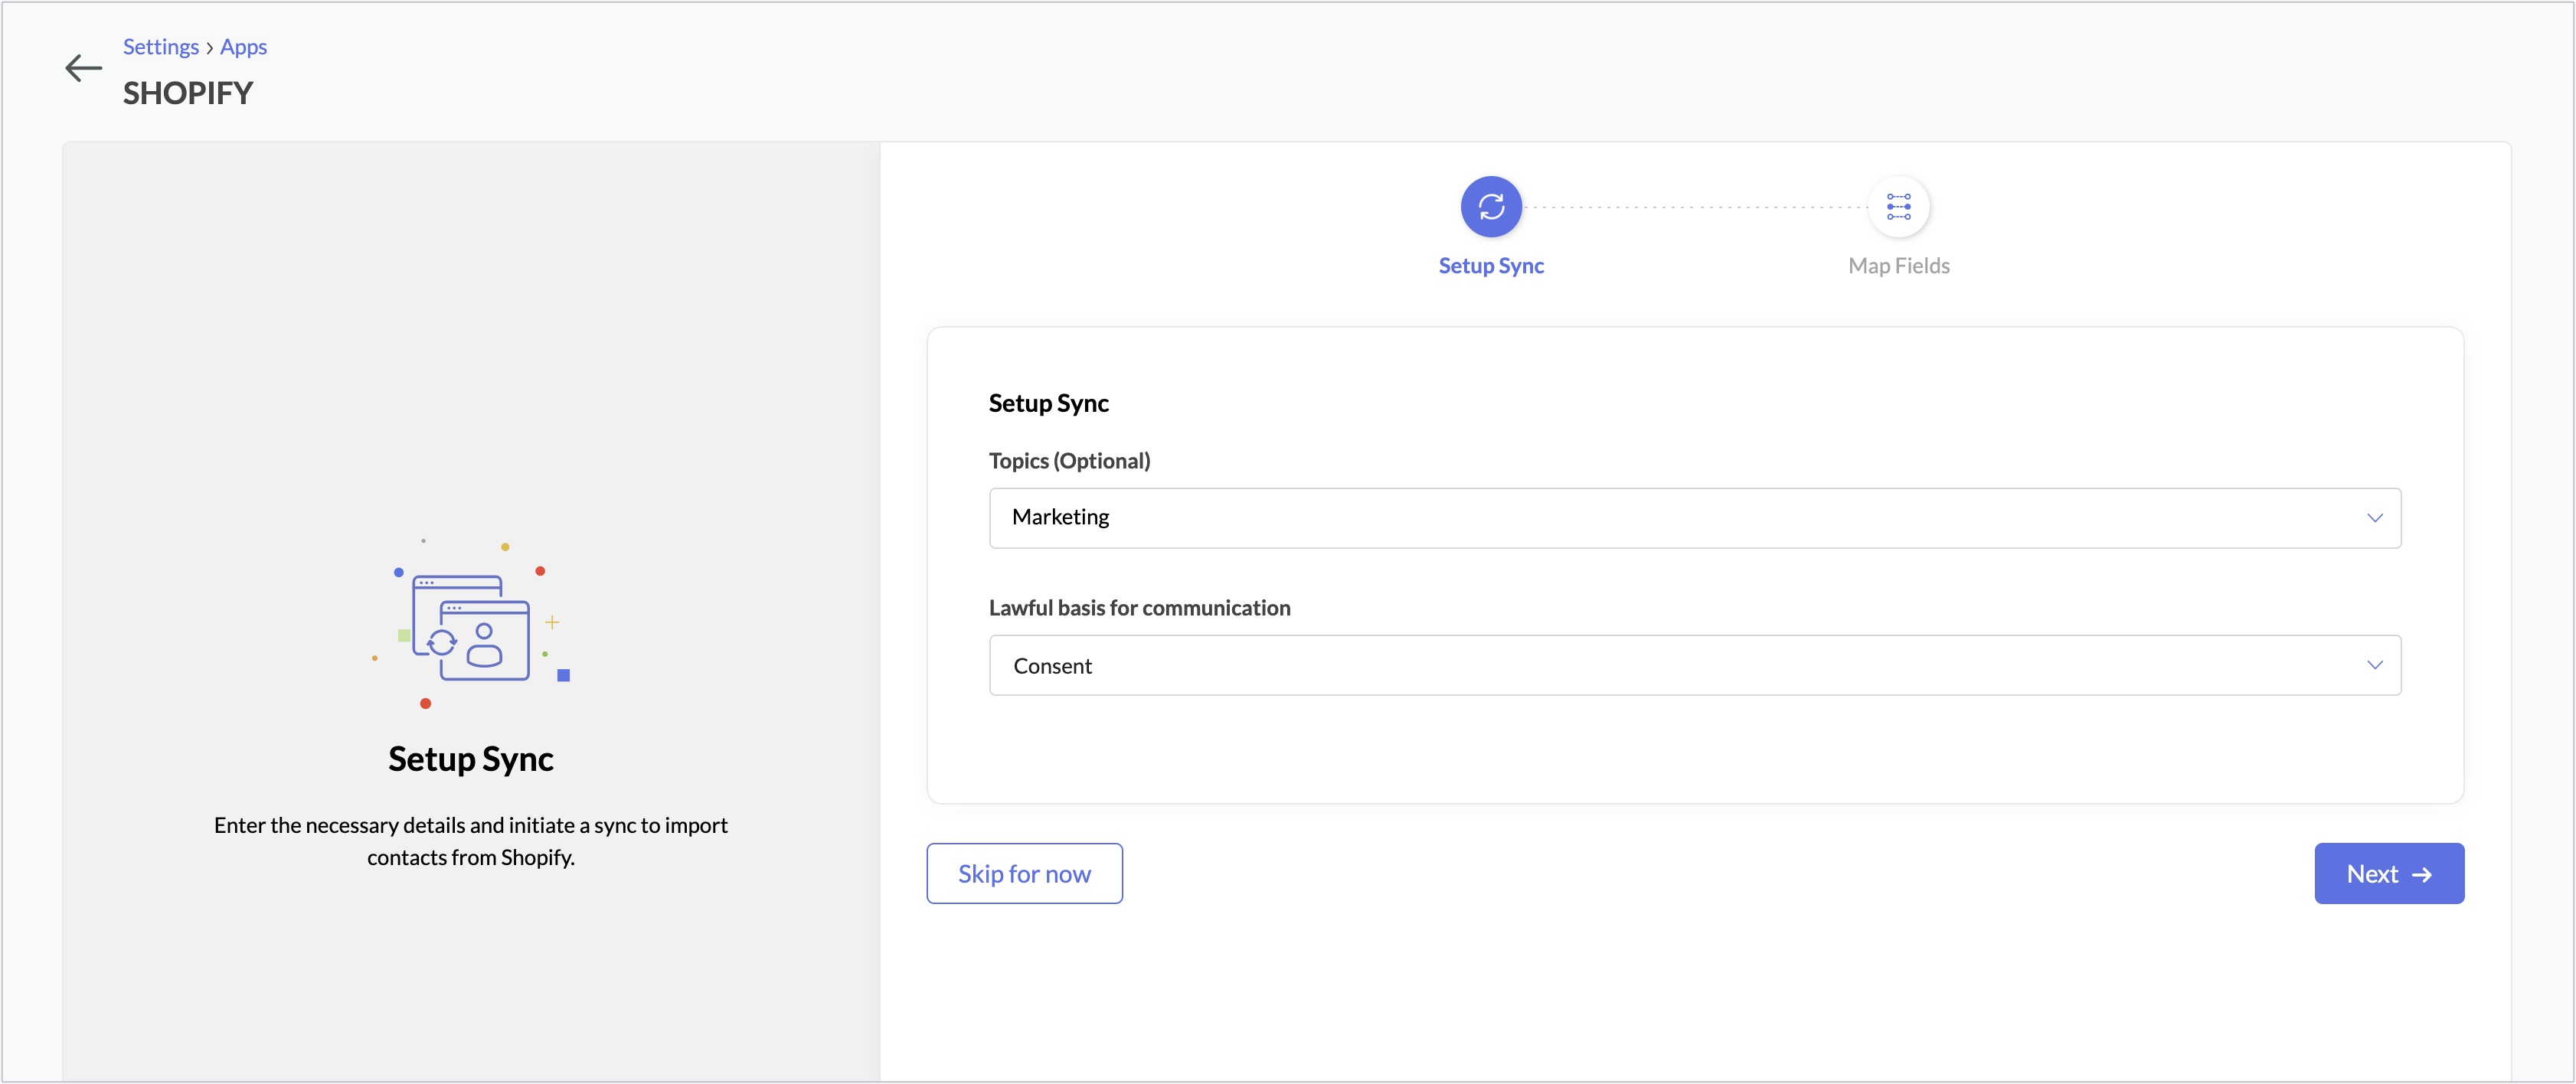Click the SHOPIFY page title
The image size is (2576, 1084).
pos(188,93)
